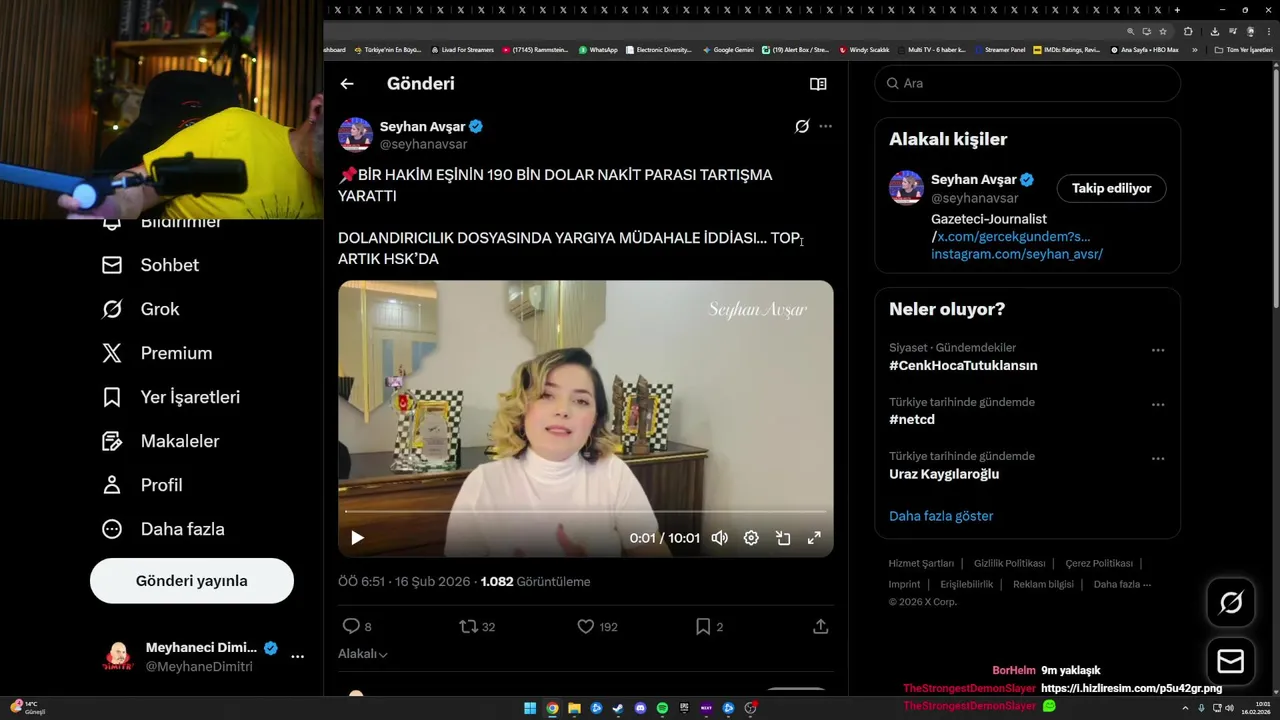Open the #netcd trending topic
Viewport: 1280px width, 720px height.
tap(912, 420)
